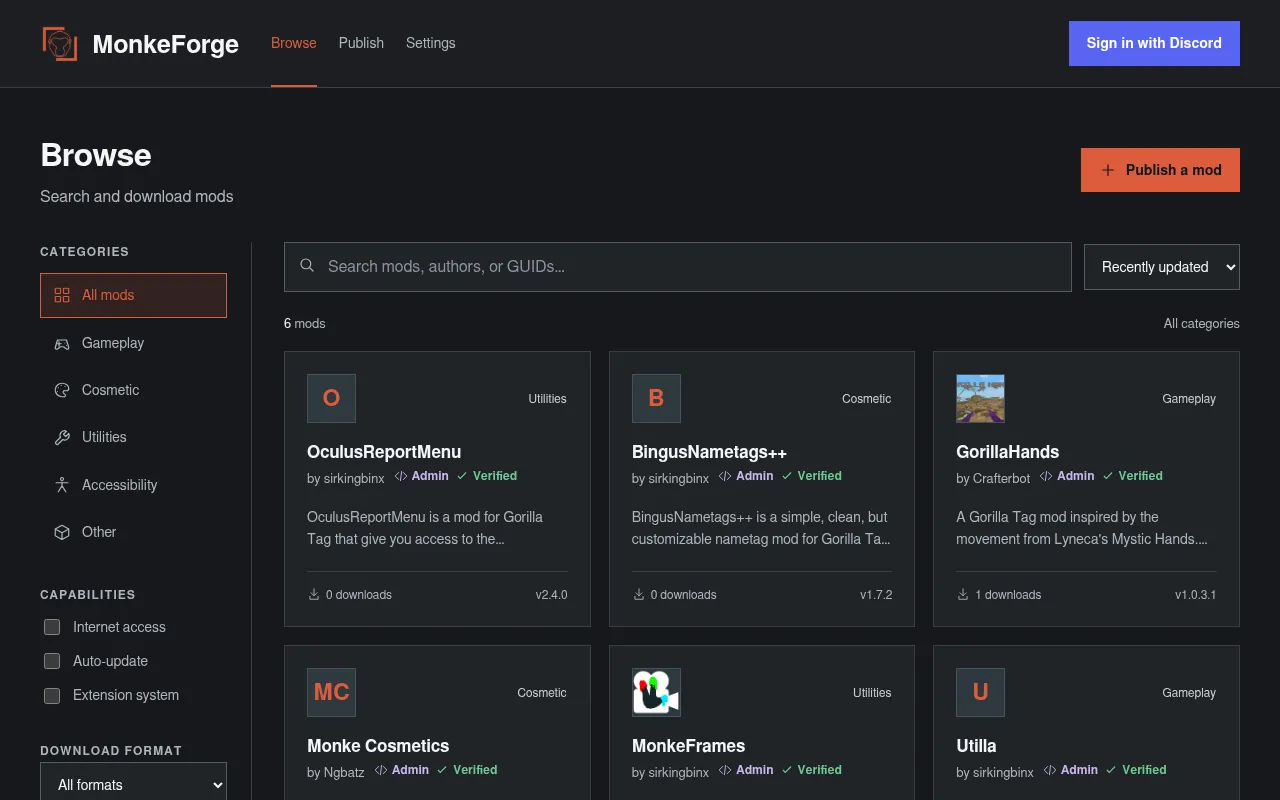Check the Extension system option
Screen dimensions: 1280x800
pyautogui.click(x=52, y=695)
